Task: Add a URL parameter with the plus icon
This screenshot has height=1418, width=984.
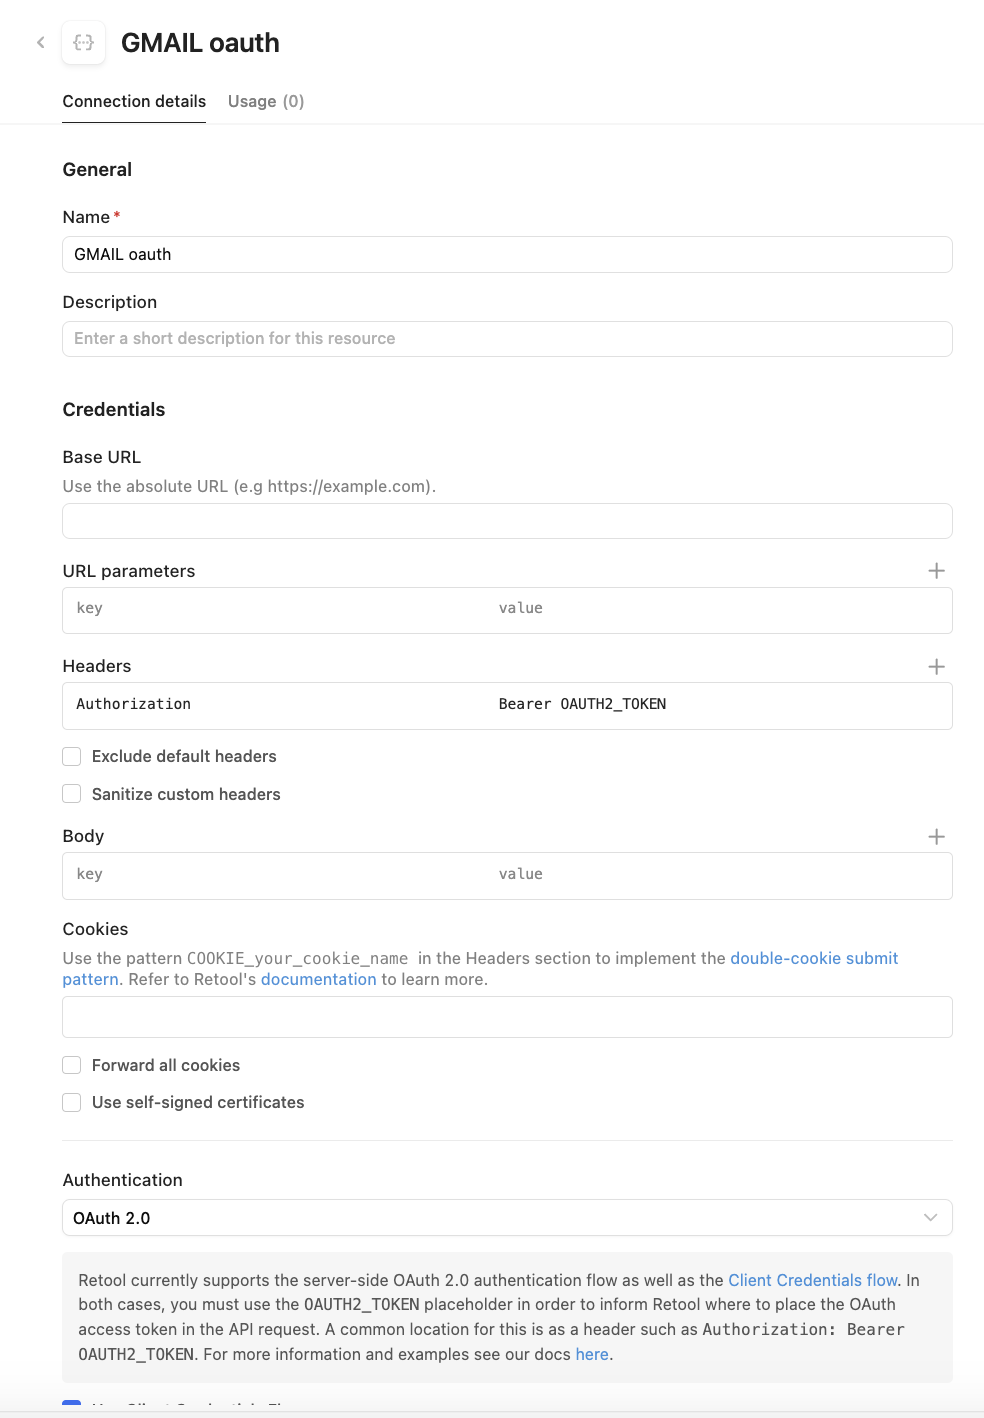Action: point(936,570)
